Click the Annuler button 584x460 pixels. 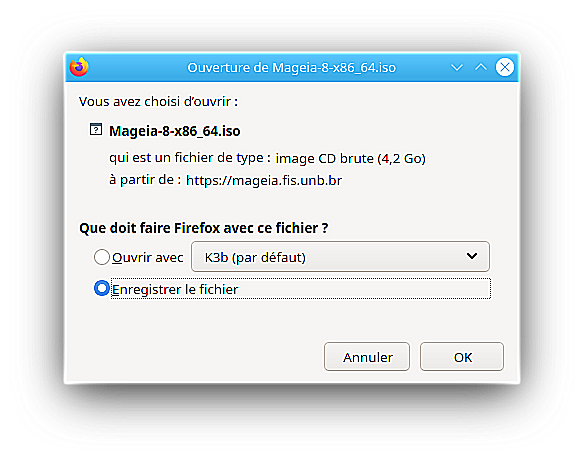coord(367,357)
